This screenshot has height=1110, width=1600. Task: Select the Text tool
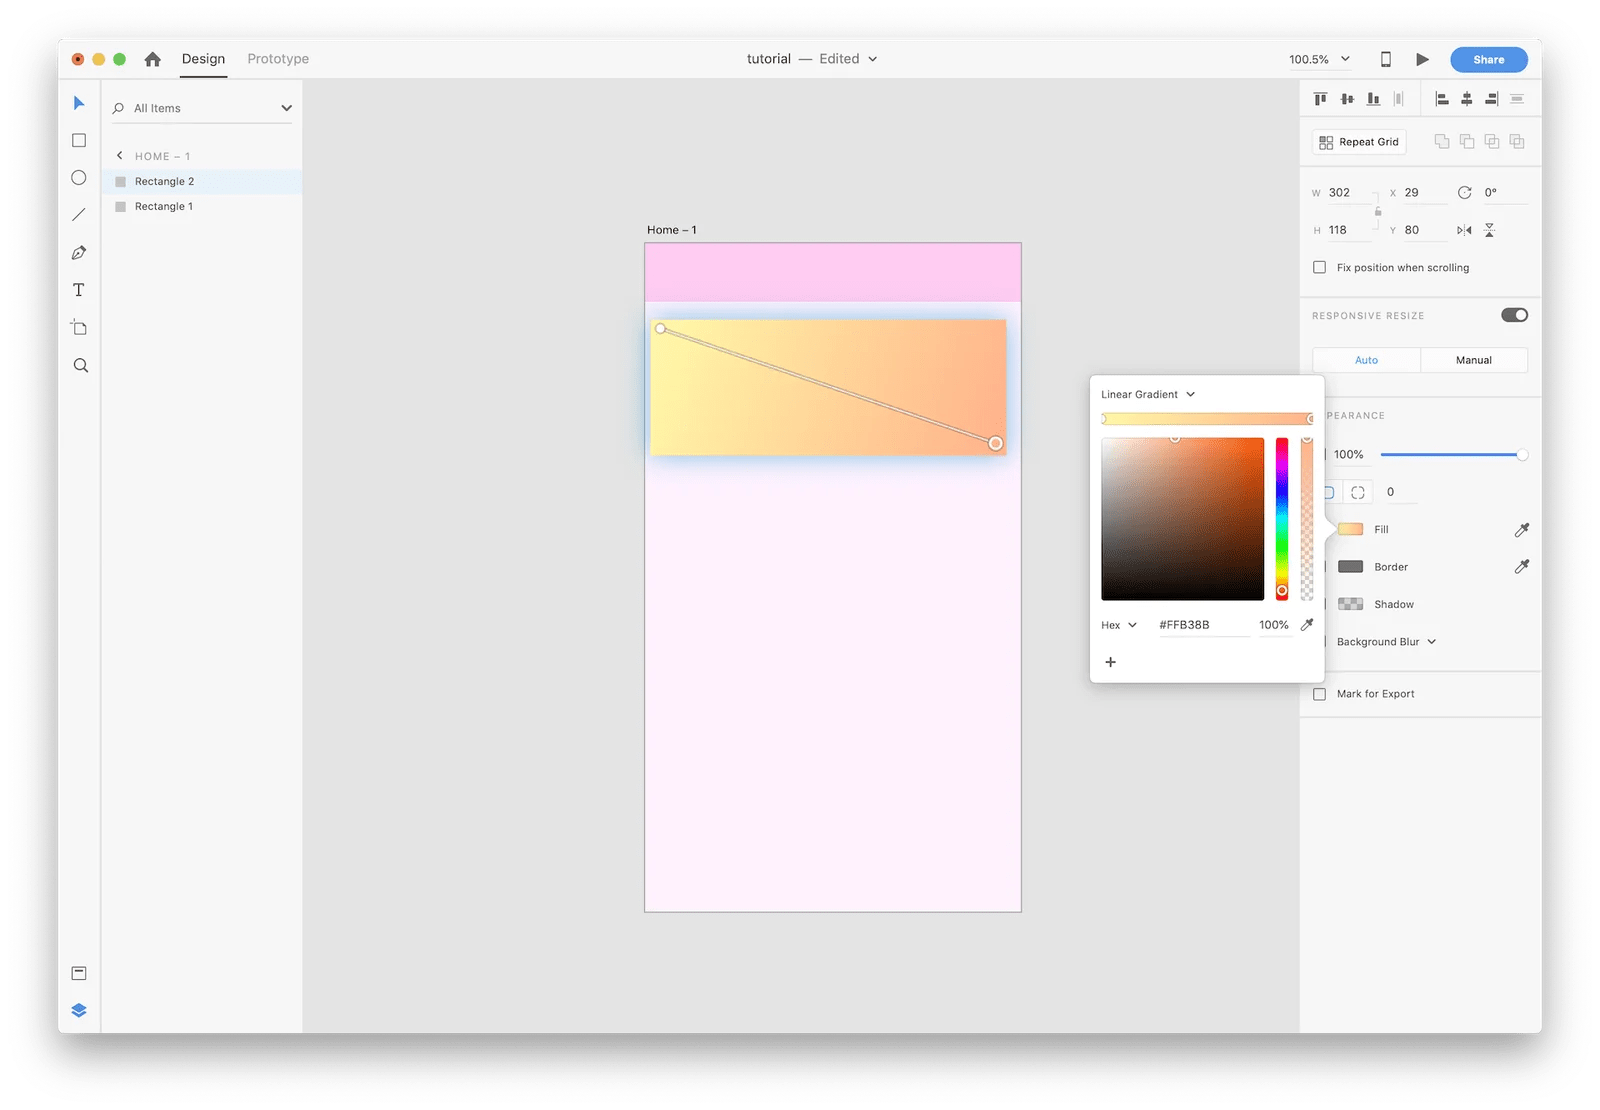coord(79,290)
